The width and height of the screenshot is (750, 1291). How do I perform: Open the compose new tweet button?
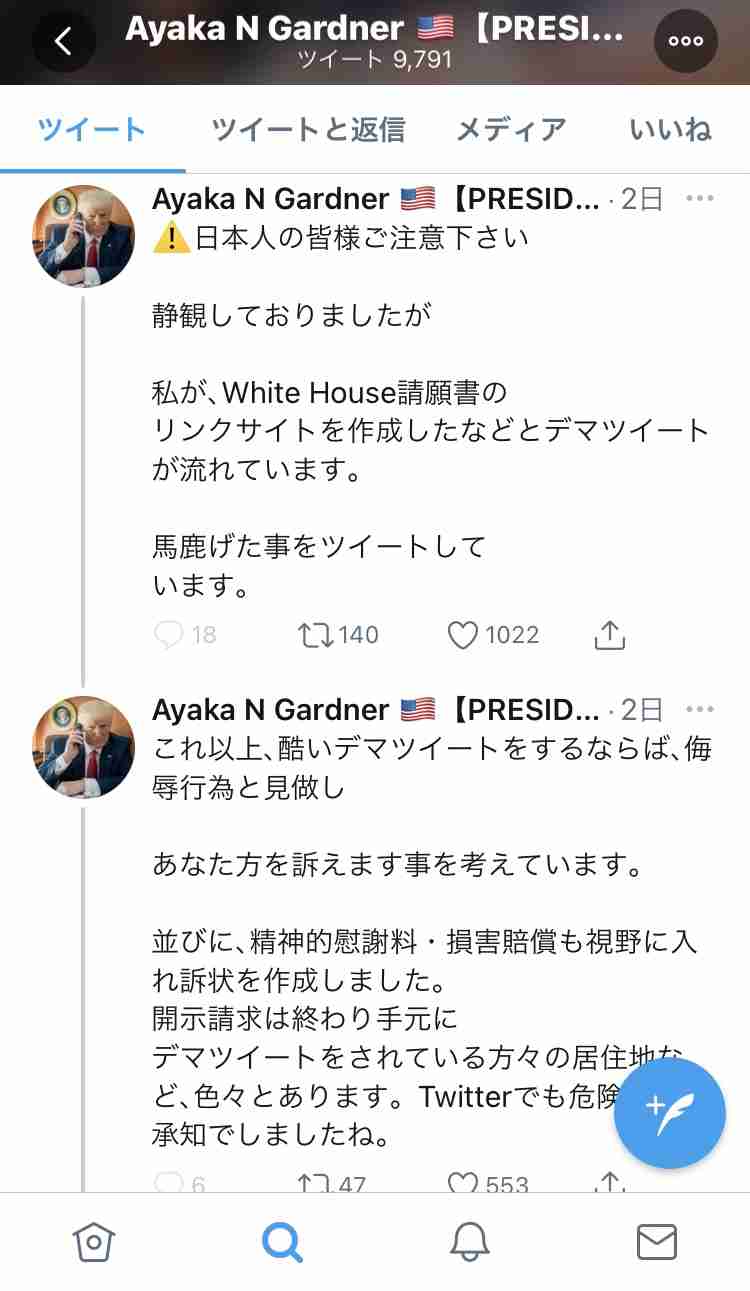[x=670, y=1112]
